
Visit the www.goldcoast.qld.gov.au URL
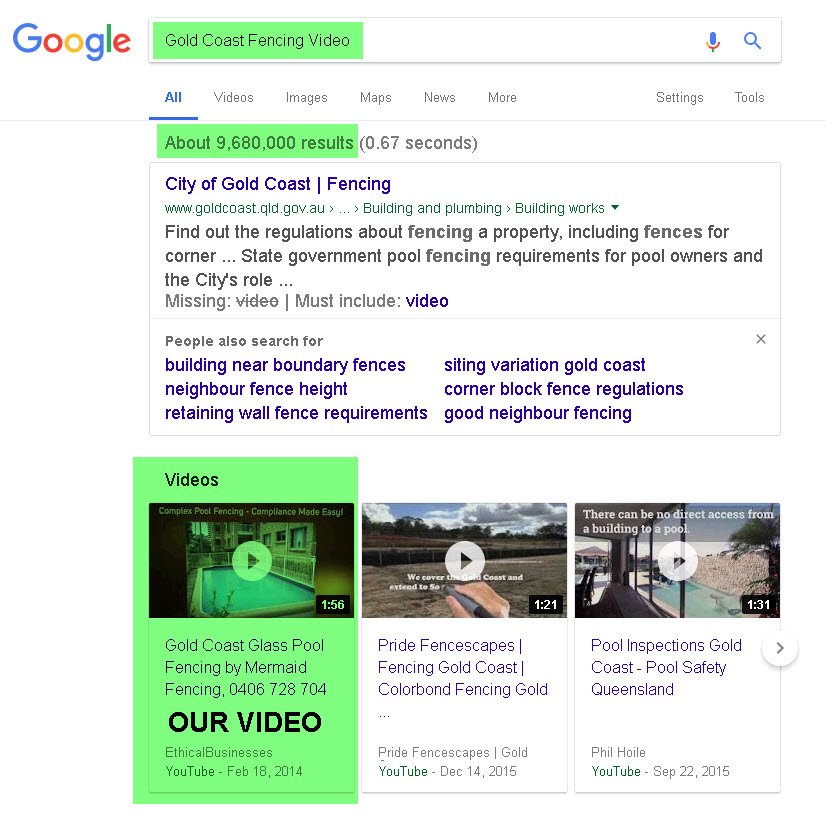point(244,209)
